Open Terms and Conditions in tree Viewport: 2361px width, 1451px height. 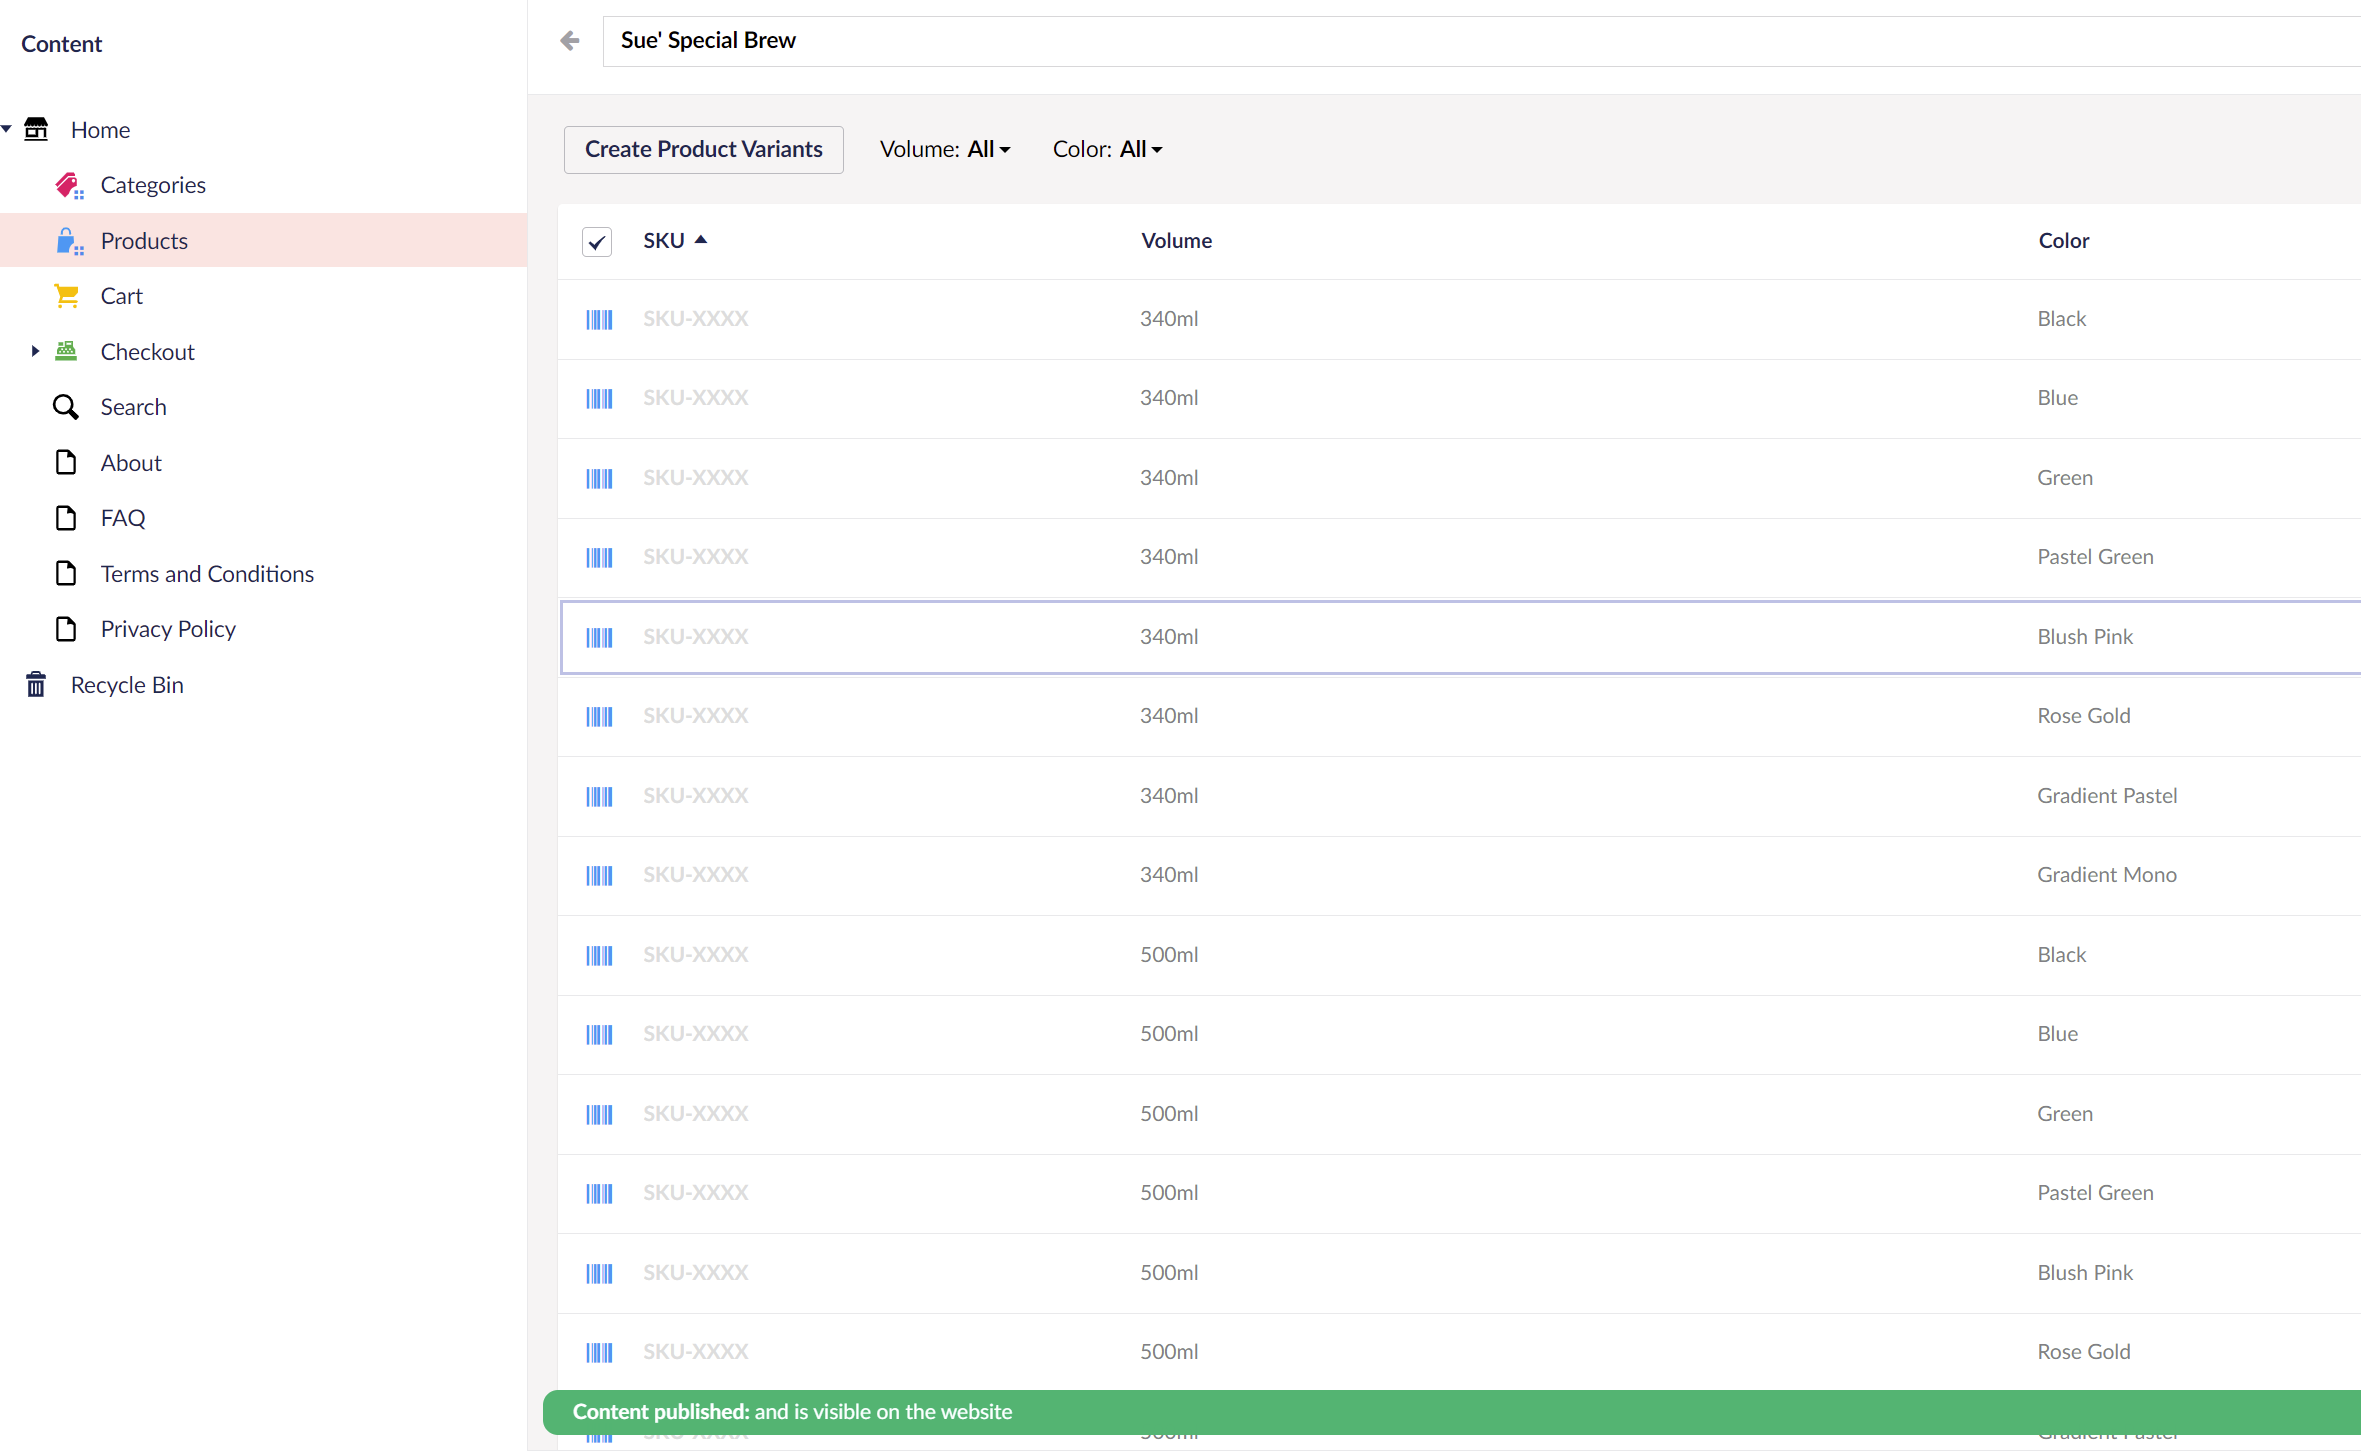(x=207, y=574)
